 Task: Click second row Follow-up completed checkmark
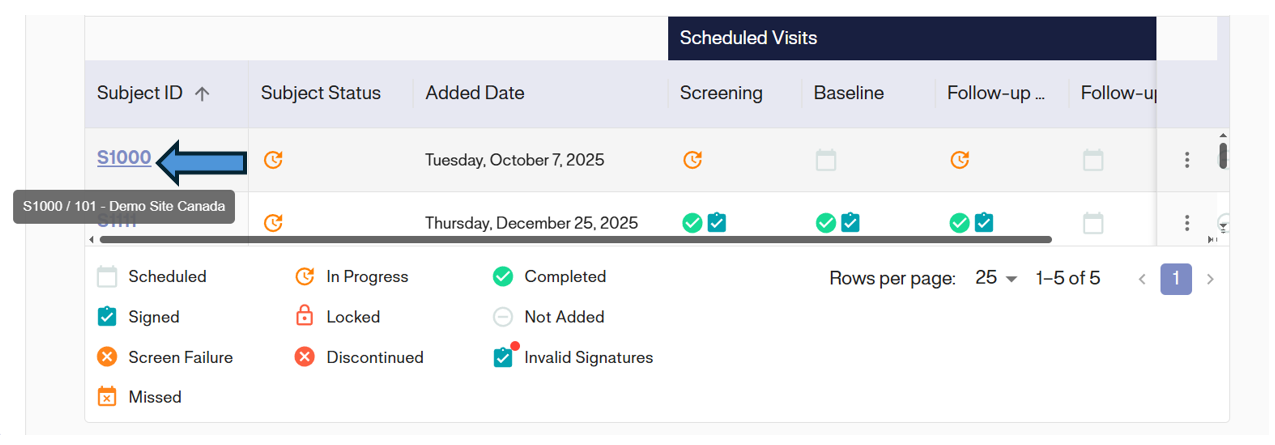[x=959, y=223]
